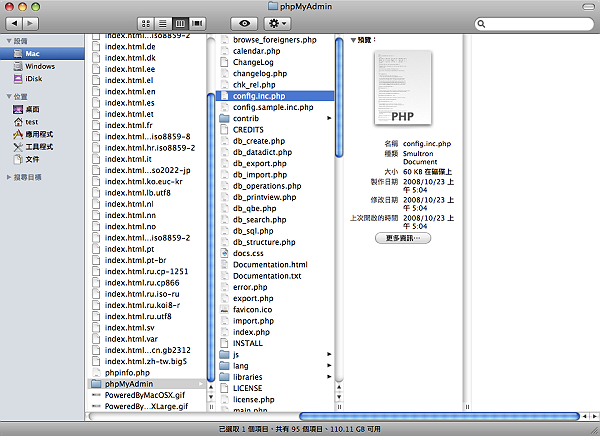Select the docs.css file
This screenshot has width=600, height=436.
(275, 253)
